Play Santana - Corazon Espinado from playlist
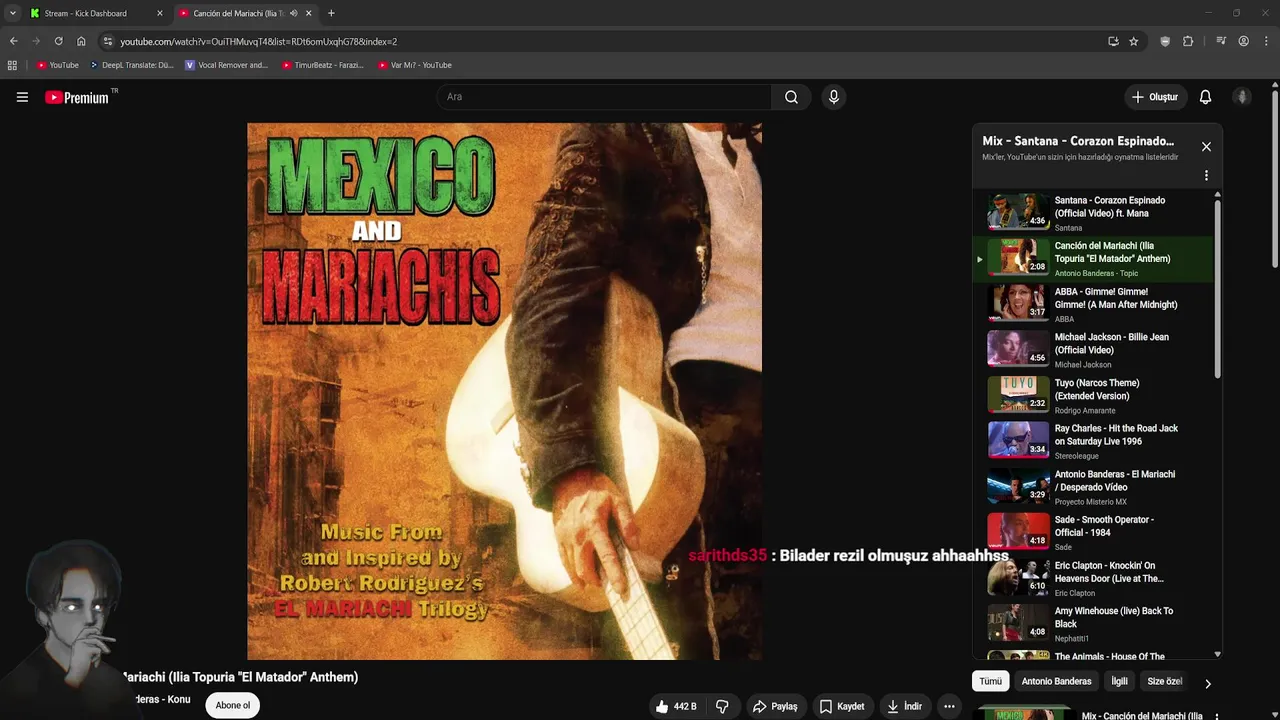 click(x=1094, y=212)
